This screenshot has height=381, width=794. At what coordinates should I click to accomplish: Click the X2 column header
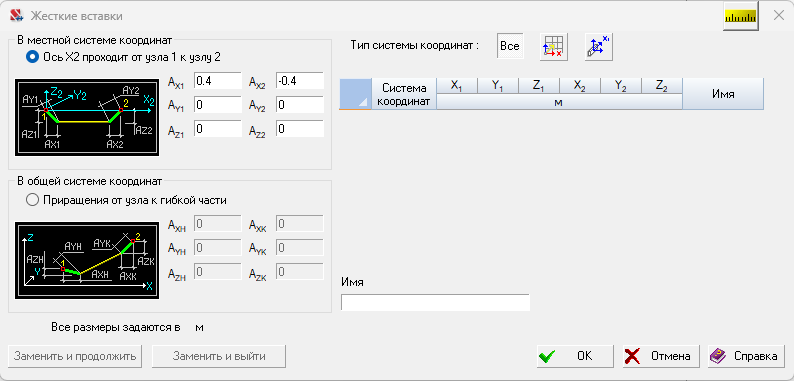coord(580,86)
